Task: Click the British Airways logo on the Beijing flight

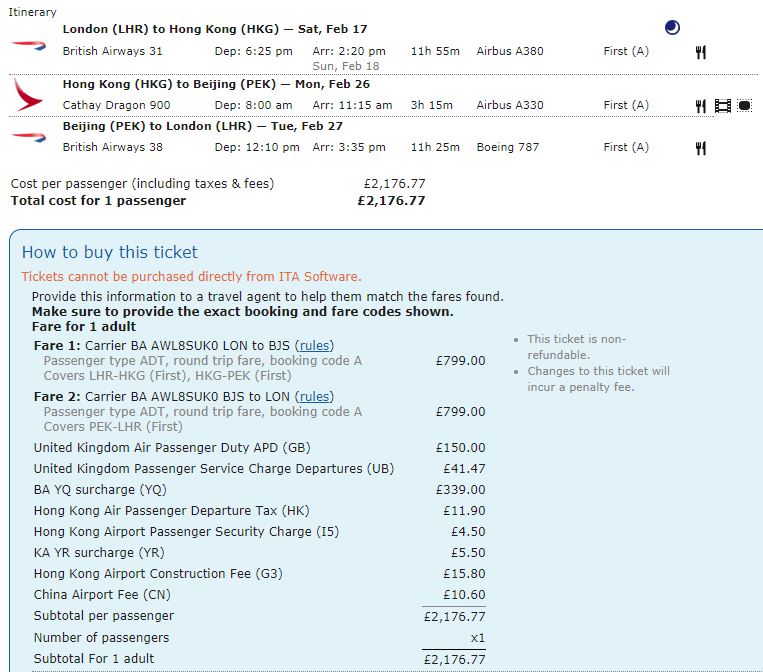Action: pos(29,138)
